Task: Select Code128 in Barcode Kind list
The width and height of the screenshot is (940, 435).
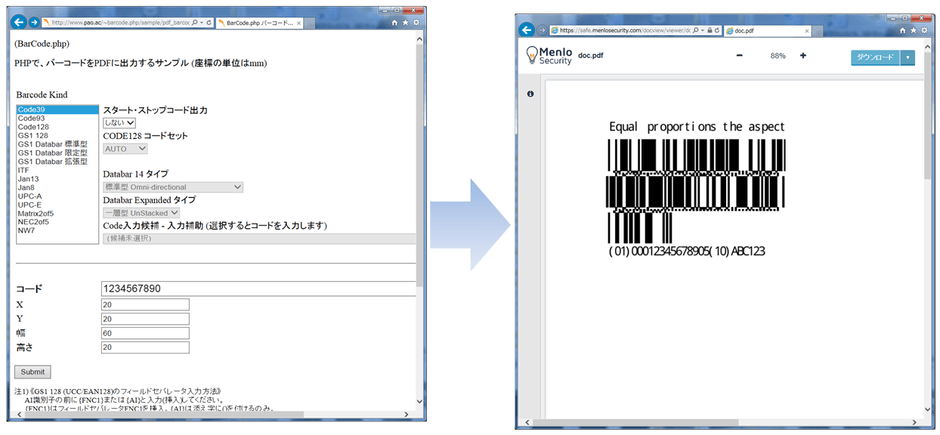Action: point(57,127)
